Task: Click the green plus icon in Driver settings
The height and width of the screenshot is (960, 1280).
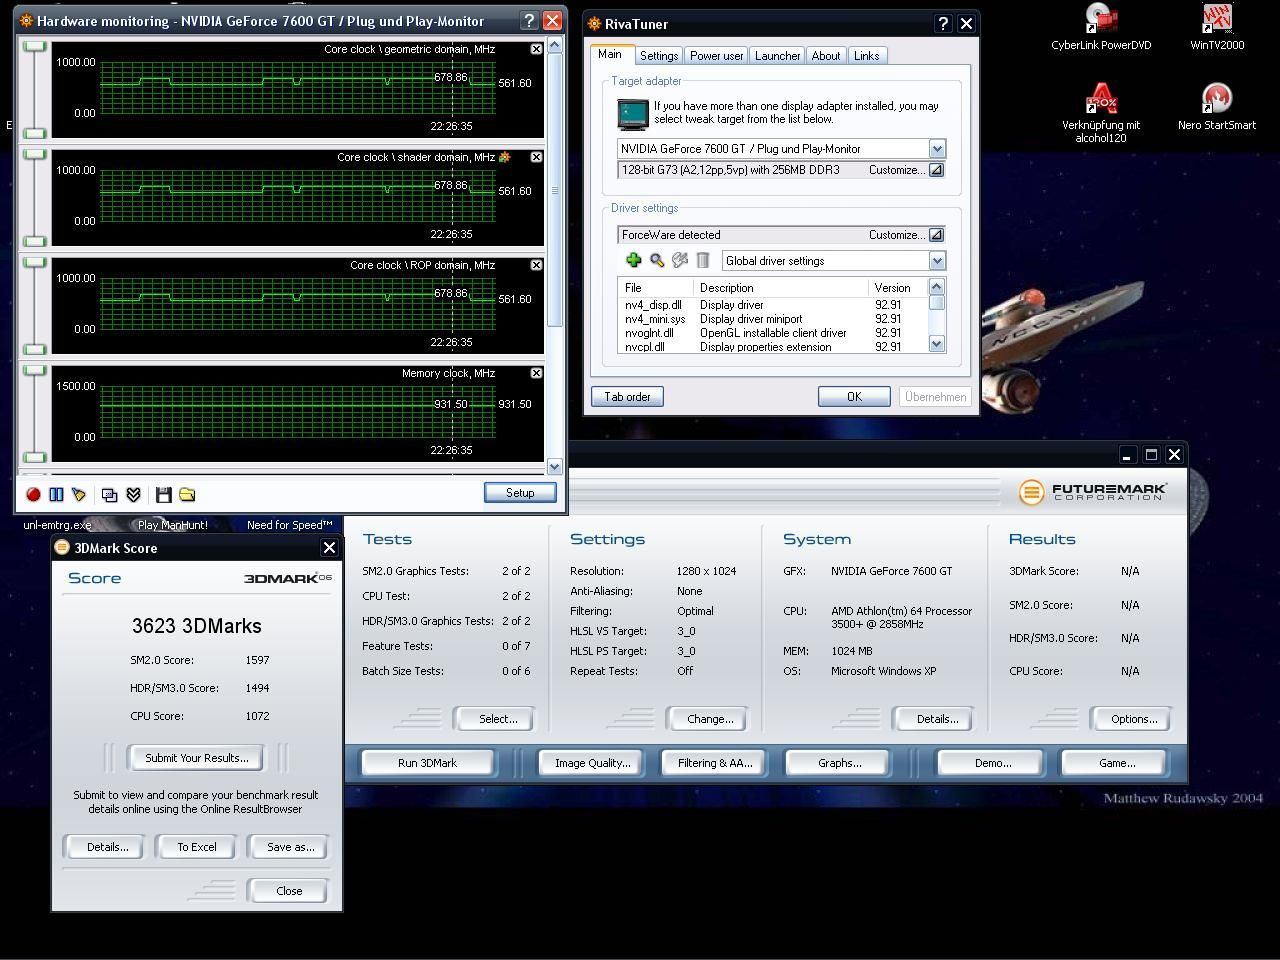Action: [633, 260]
